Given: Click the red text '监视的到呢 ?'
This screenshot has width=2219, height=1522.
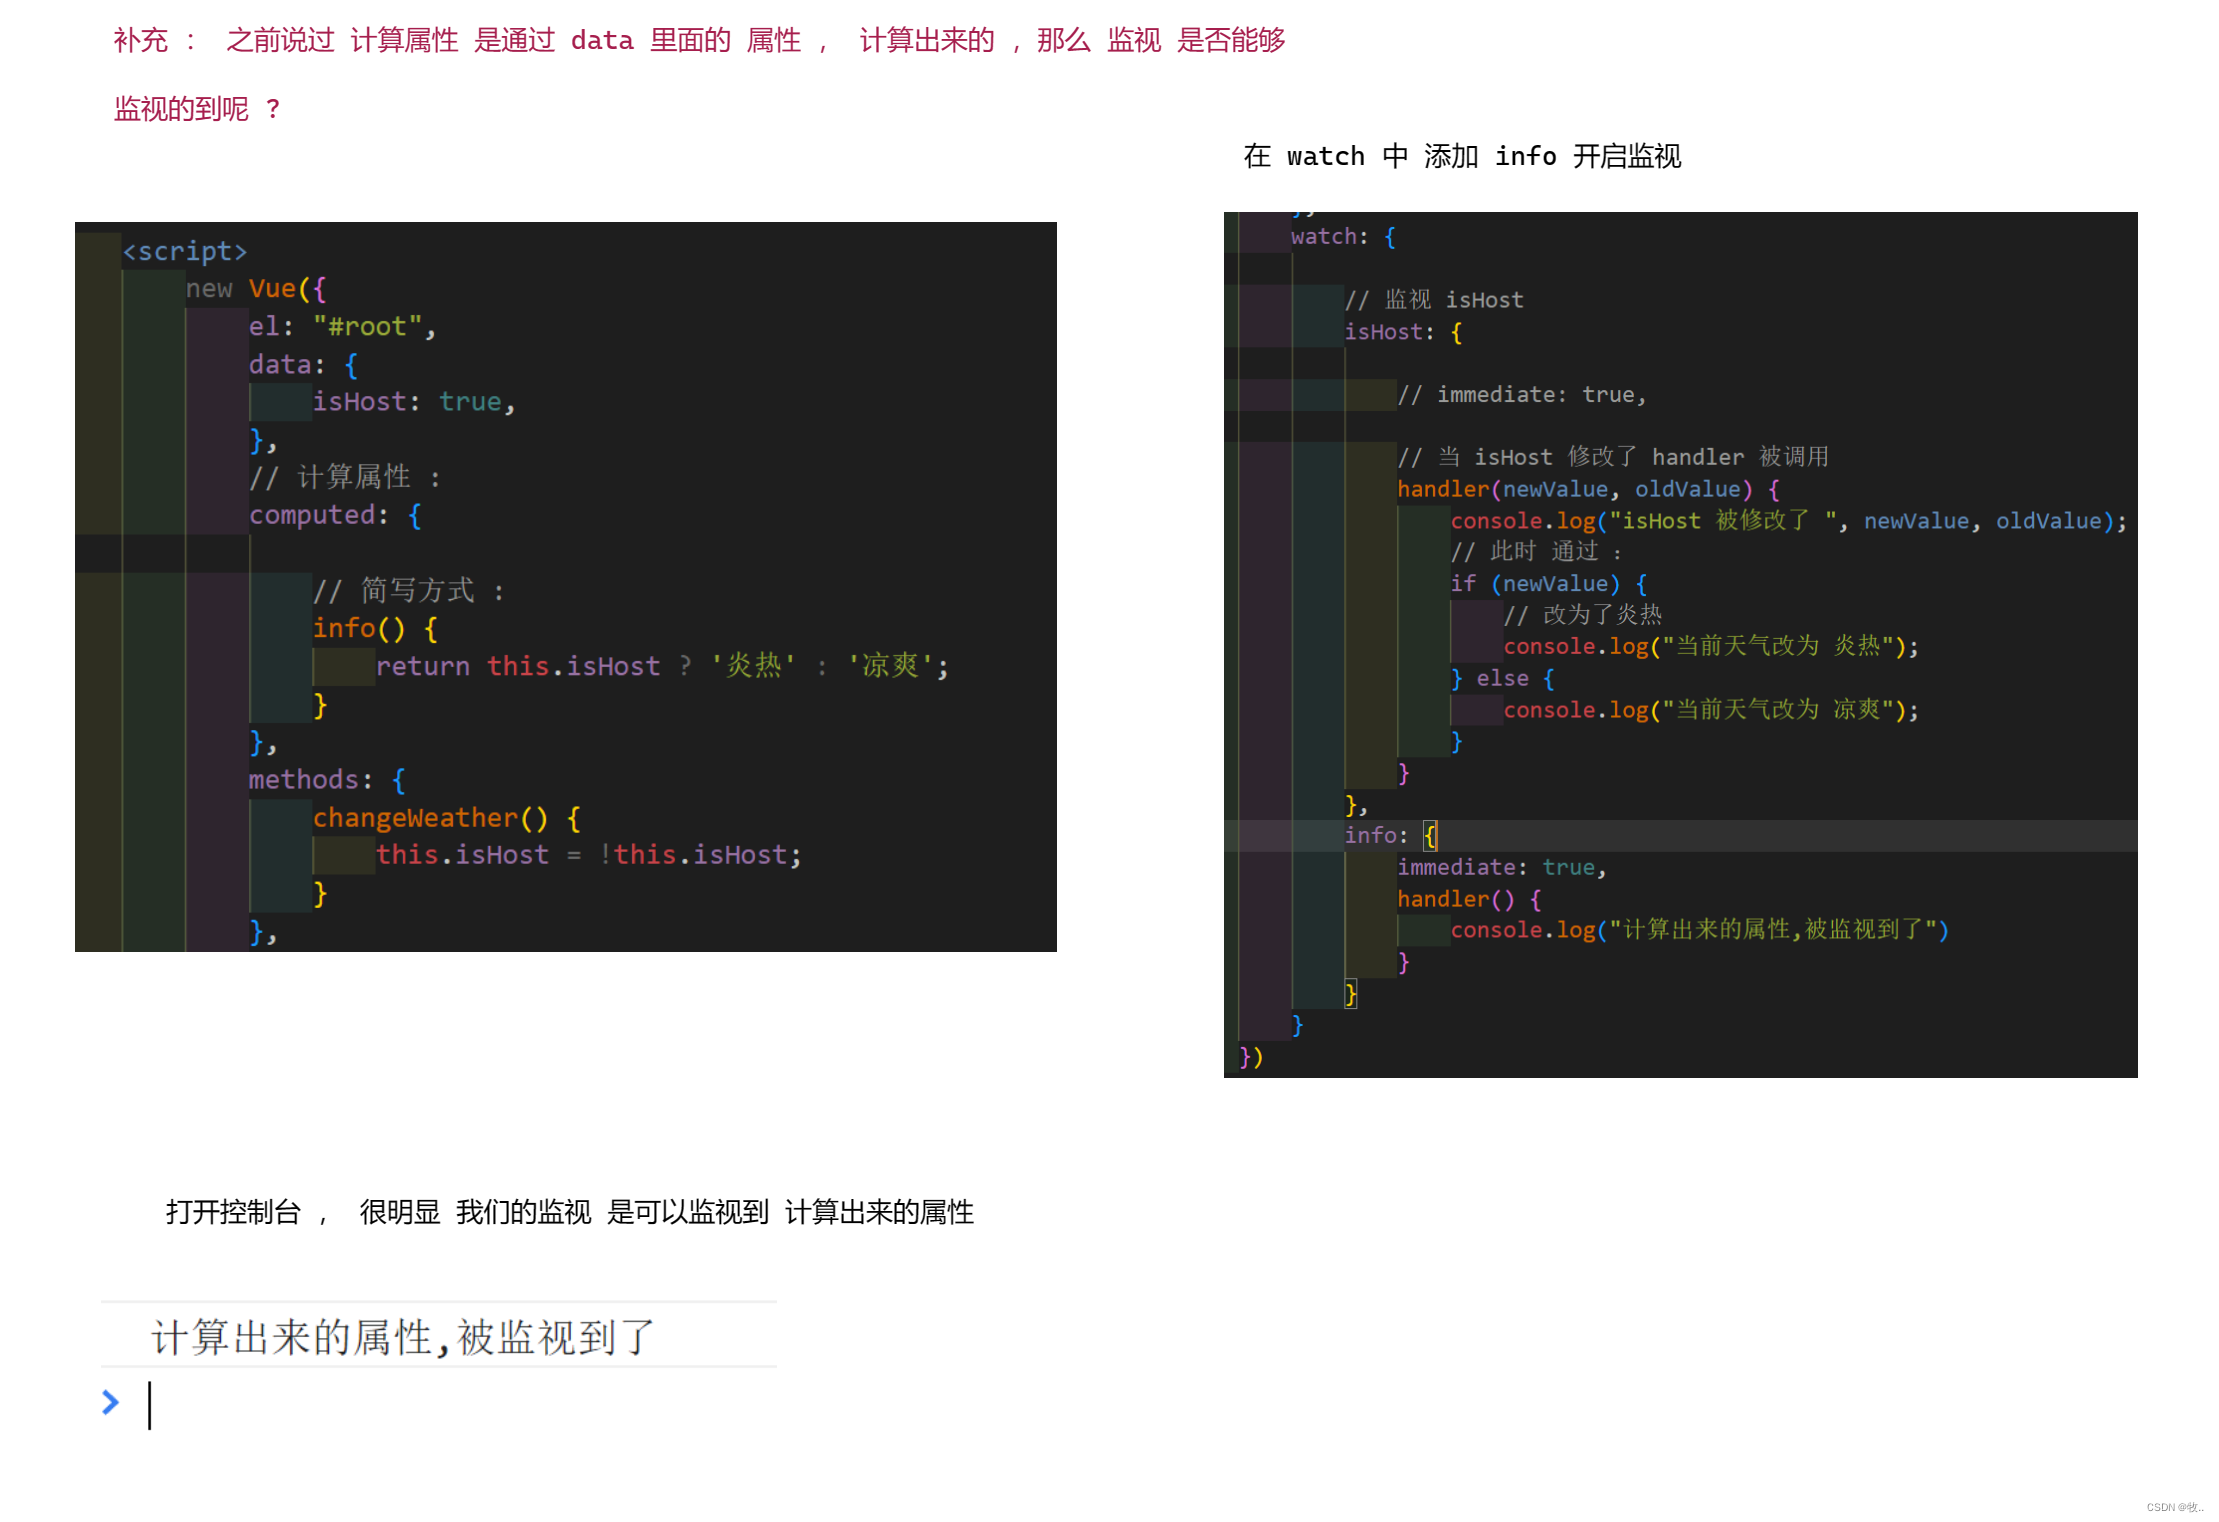Looking at the screenshot, I should click(x=197, y=108).
